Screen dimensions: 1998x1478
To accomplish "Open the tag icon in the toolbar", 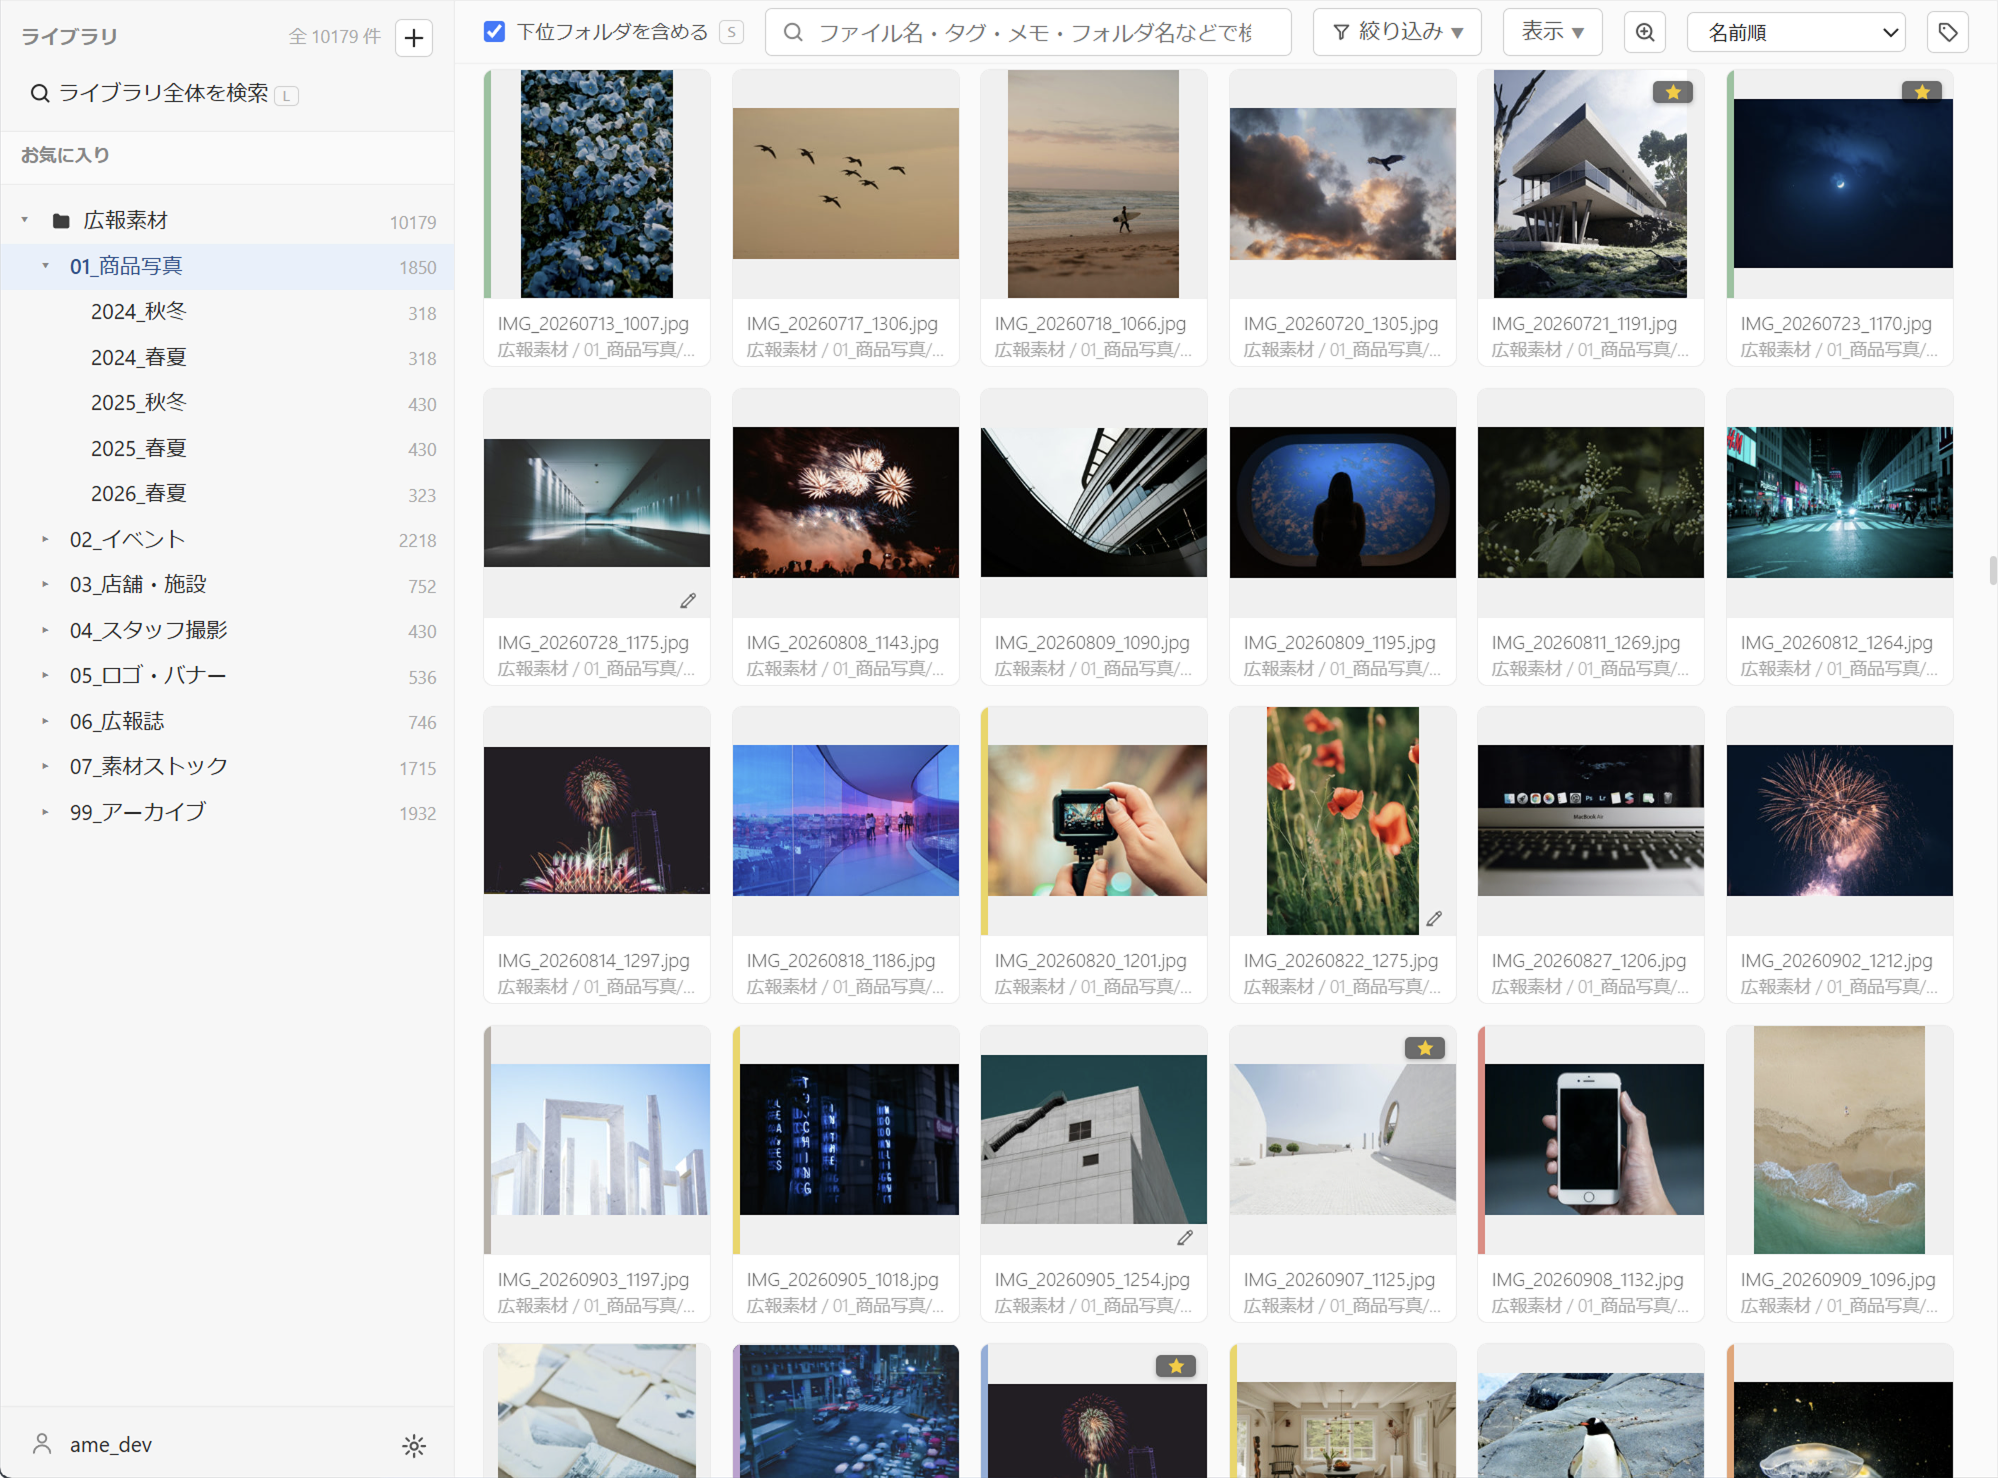I will tap(1947, 33).
